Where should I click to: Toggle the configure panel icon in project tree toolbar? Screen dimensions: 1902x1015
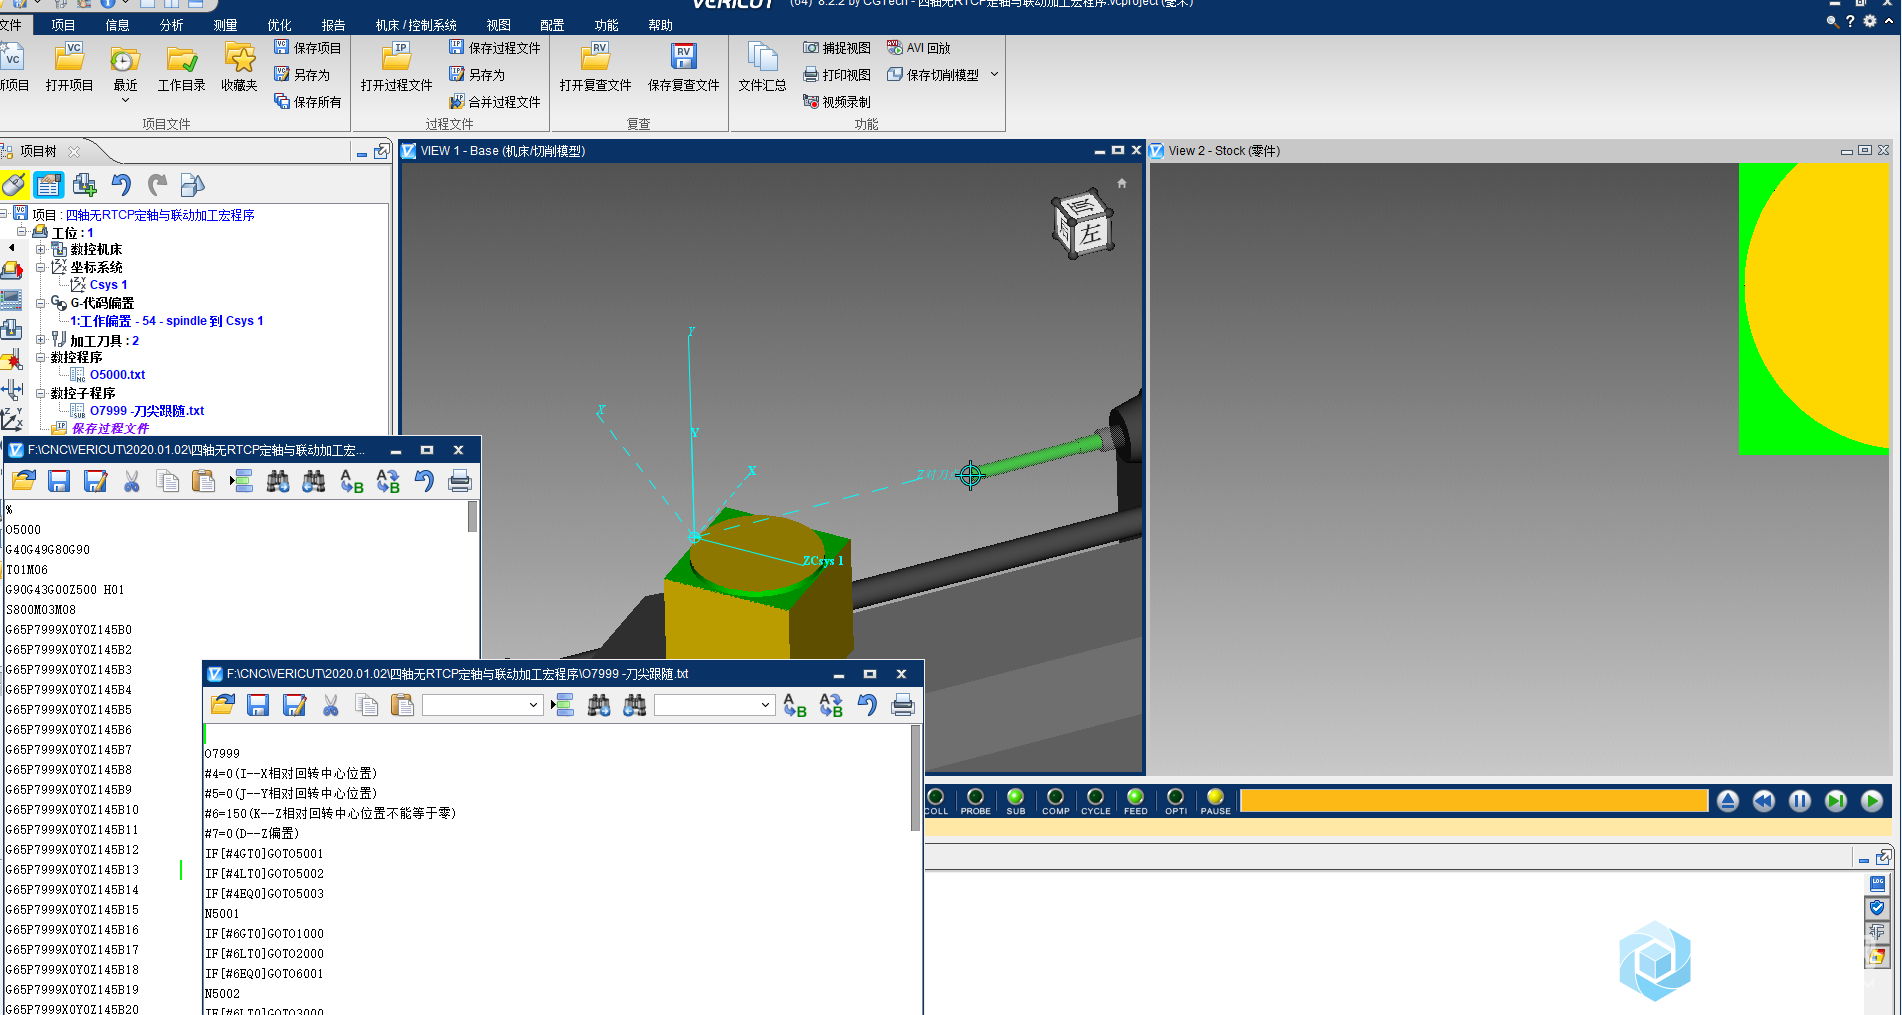(x=48, y=185)
